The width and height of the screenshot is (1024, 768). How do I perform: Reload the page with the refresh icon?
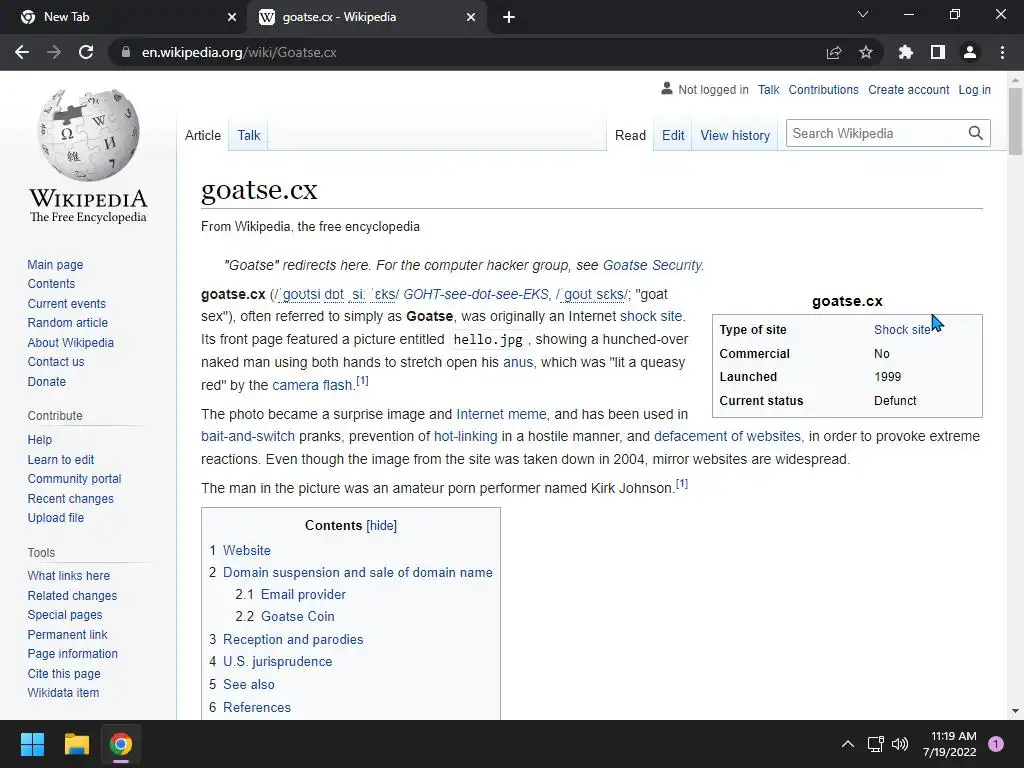point(86,52)
